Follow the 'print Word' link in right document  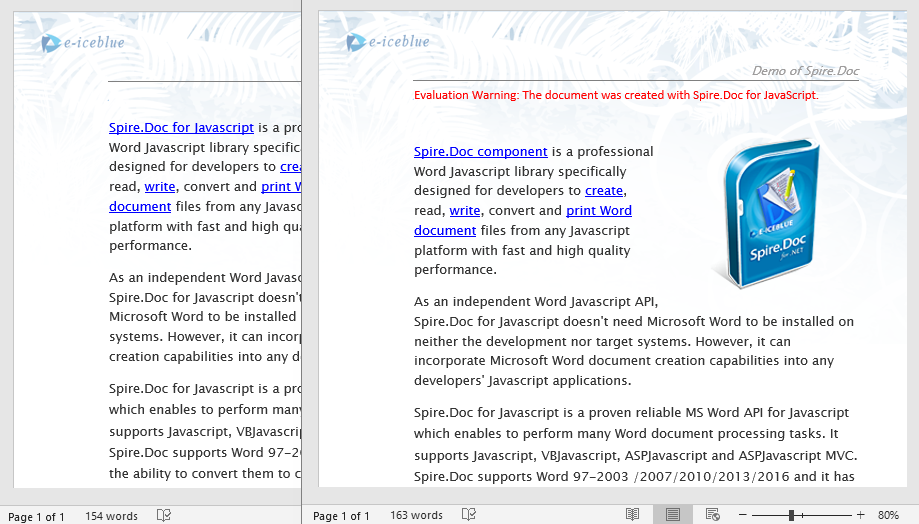[599, 210]
